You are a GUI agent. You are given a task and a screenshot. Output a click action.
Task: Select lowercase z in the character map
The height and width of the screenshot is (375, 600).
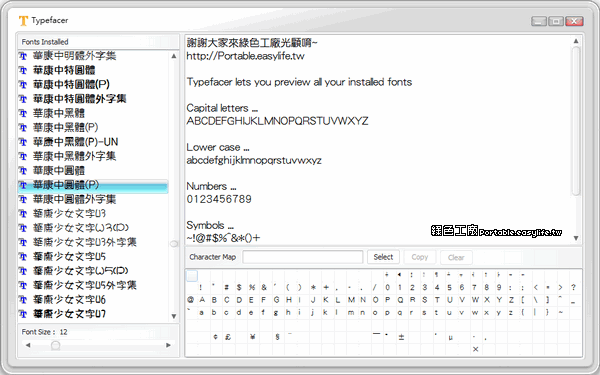click(511, 313)
